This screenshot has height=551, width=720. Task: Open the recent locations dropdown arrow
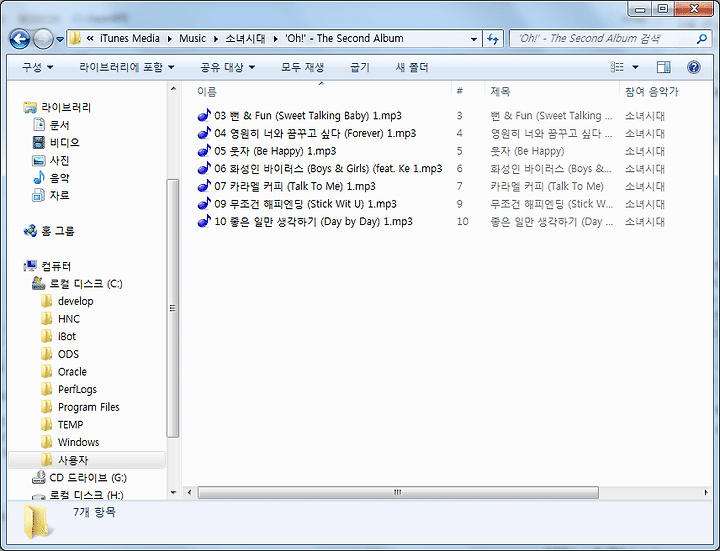pos(60,39)
